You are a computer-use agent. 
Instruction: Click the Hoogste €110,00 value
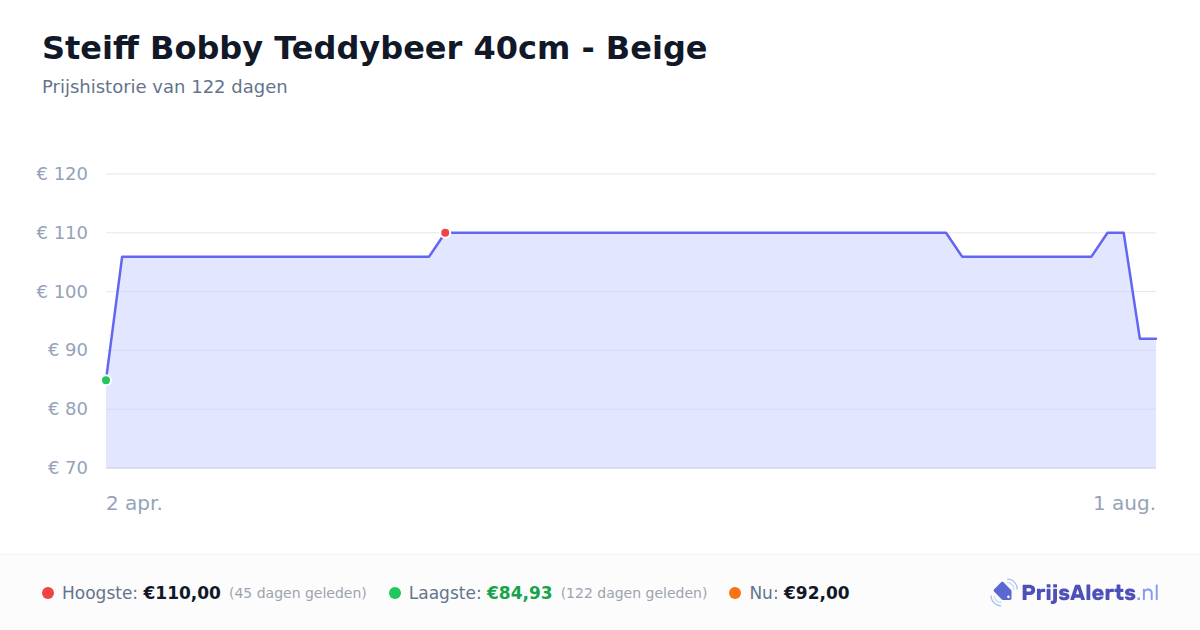pos(182,593)
